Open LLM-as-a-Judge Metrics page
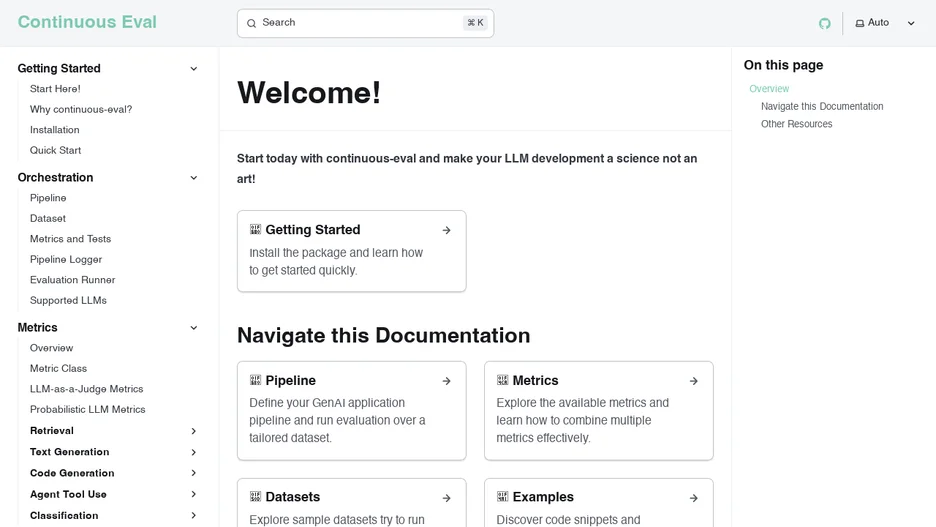This screenshot has width=936, height=527. pyautogui.click(x=87, y=389)
